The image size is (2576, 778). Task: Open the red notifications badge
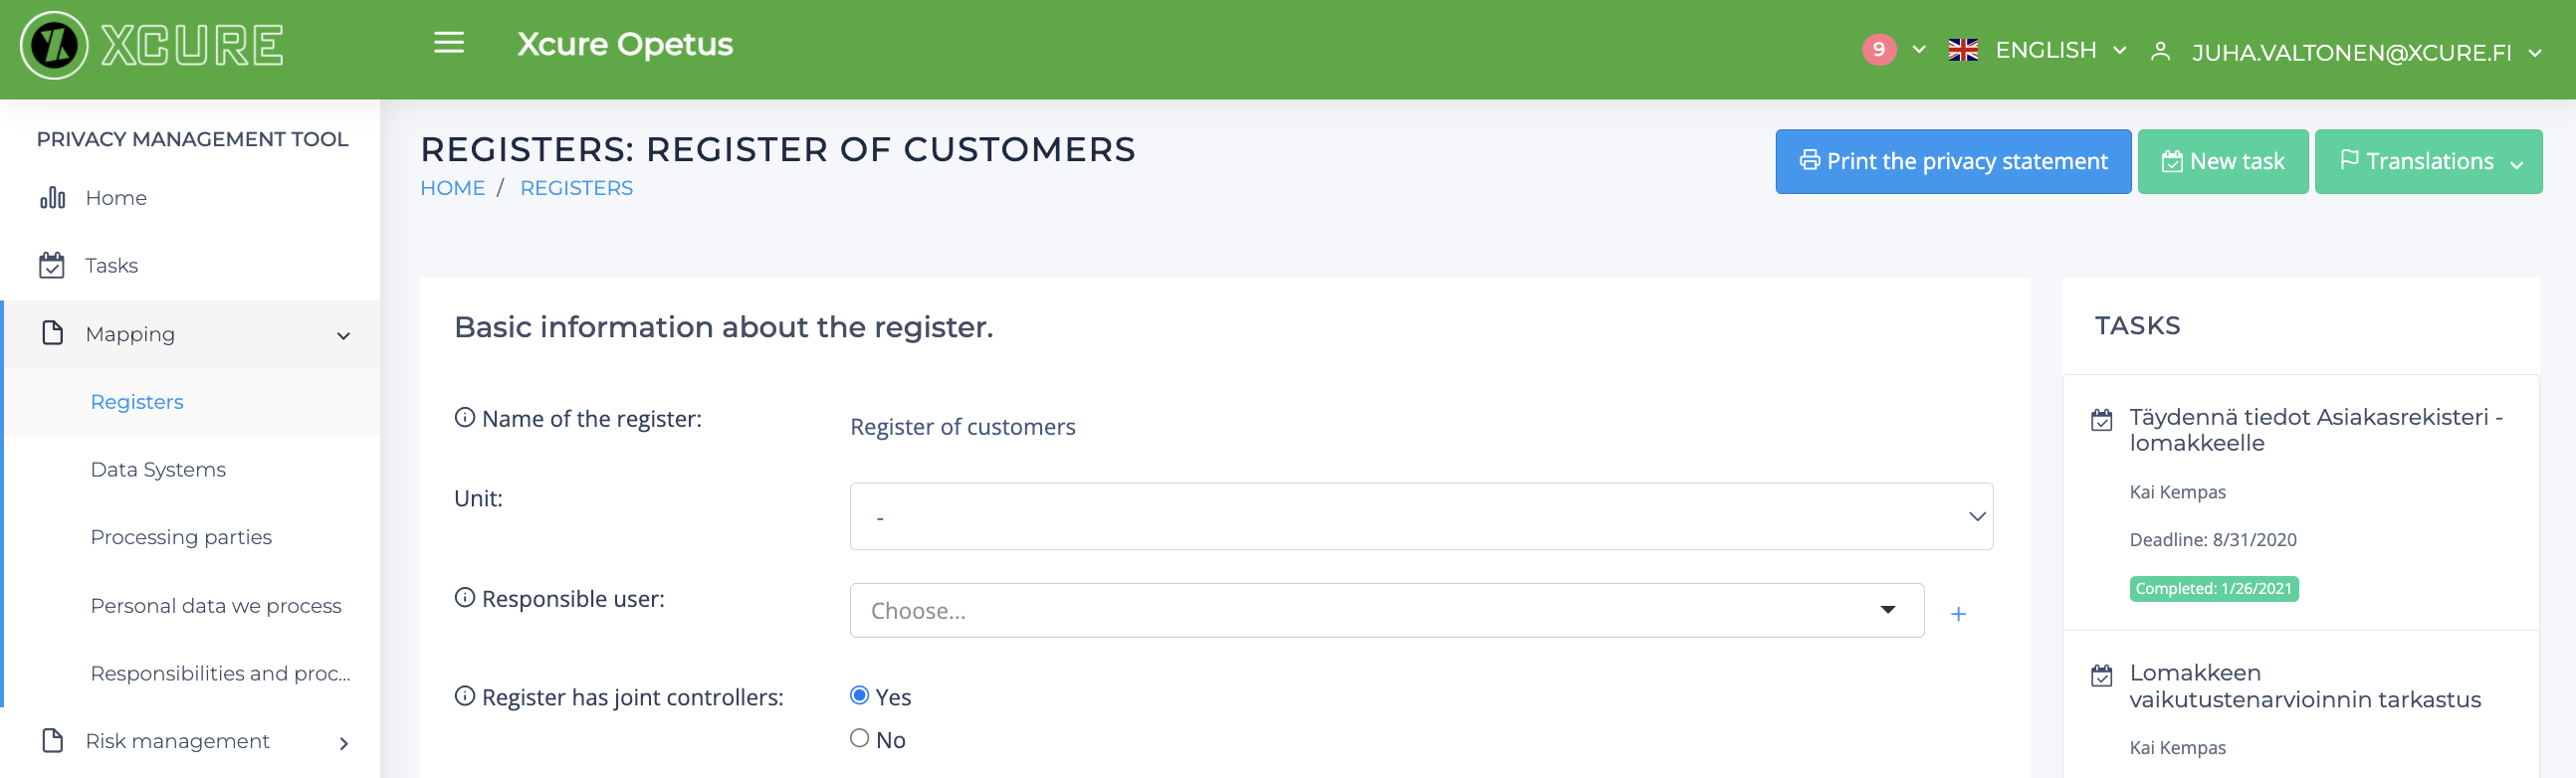click(x=1878, y=49)
